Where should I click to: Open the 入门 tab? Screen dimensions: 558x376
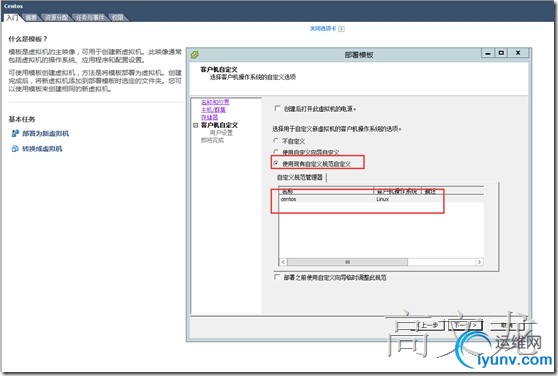12,17
